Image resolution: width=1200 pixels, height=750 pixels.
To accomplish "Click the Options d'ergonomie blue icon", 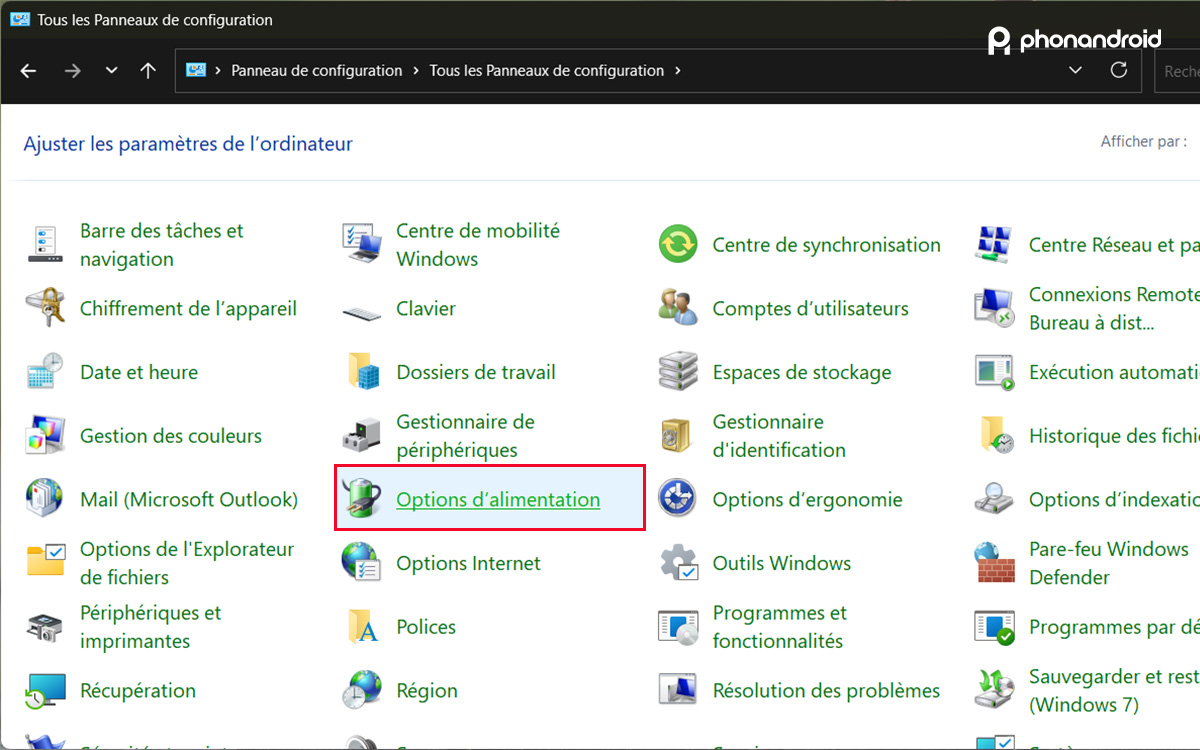I will tap(678, 499).
